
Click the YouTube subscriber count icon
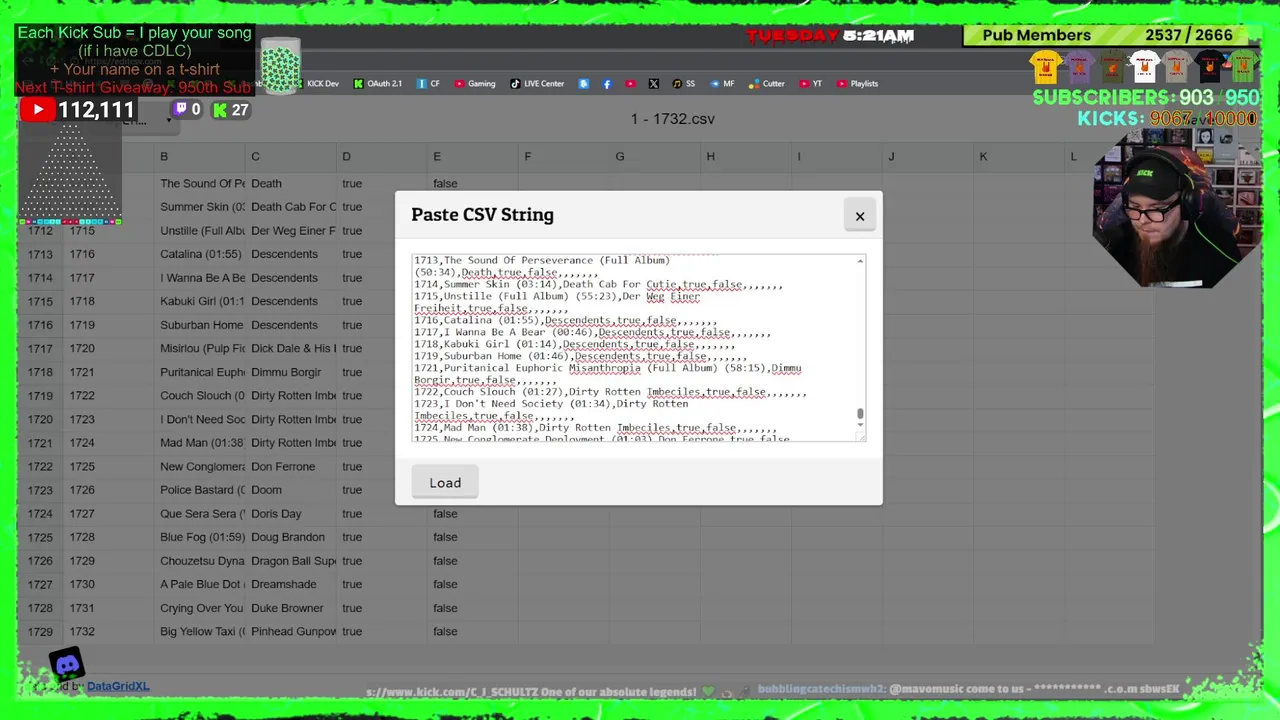point(37,110)
